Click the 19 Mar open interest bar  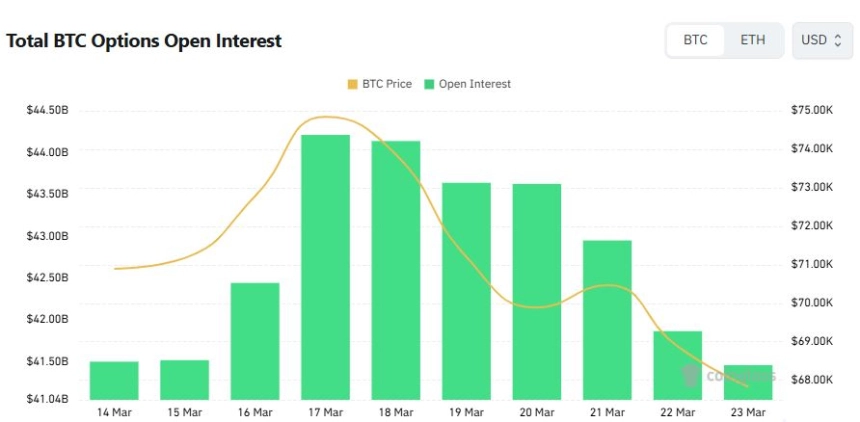coord(466,291)
